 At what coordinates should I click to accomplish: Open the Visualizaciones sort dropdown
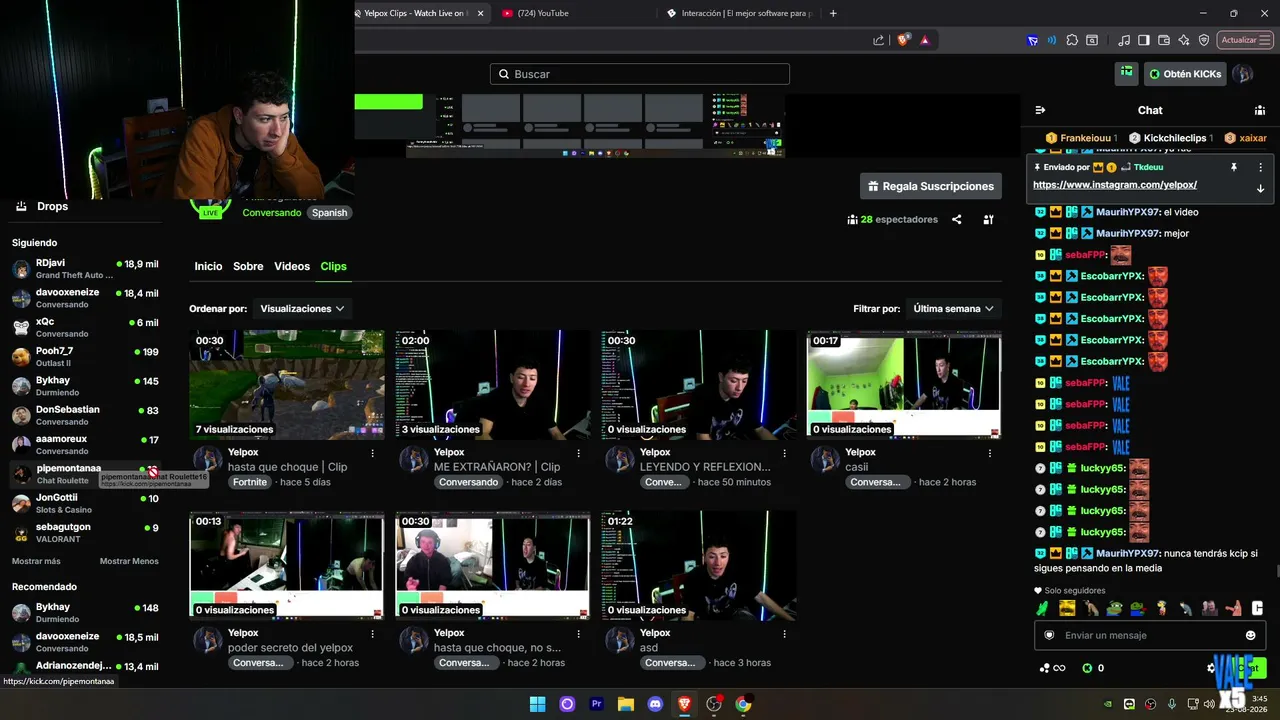[x=302, y=309]
